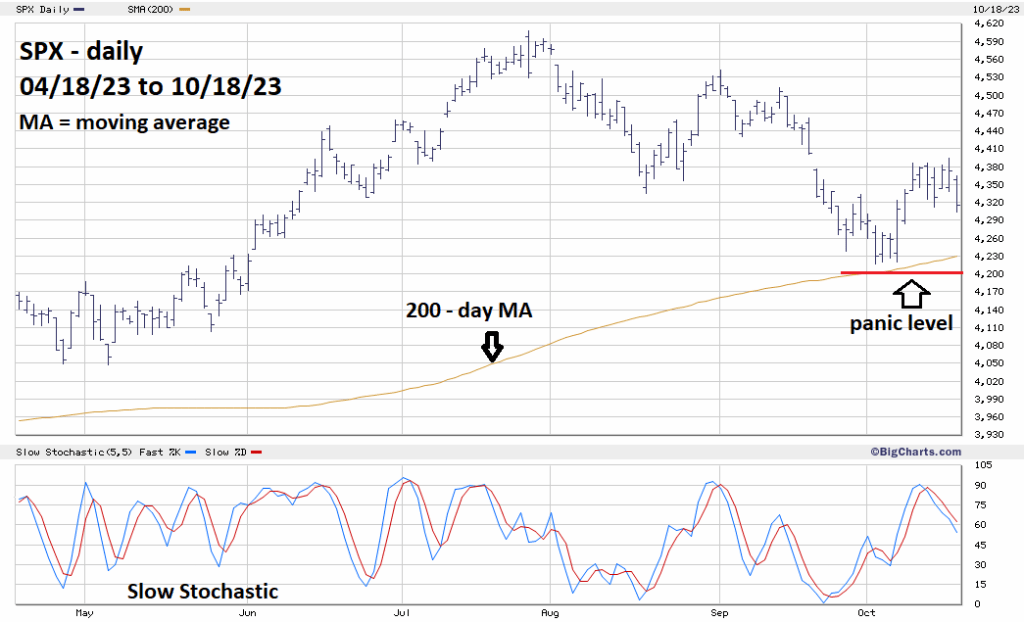Click the May label on time axis
Screen dimensions: 1024x622
point(84,610)
